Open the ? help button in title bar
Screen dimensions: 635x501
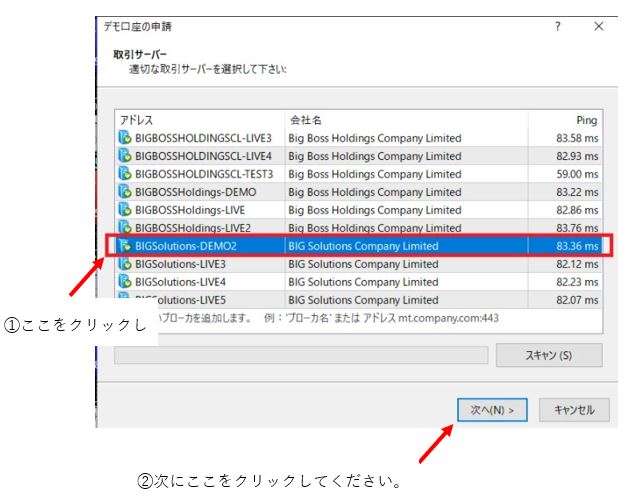[x=558, y=26]
